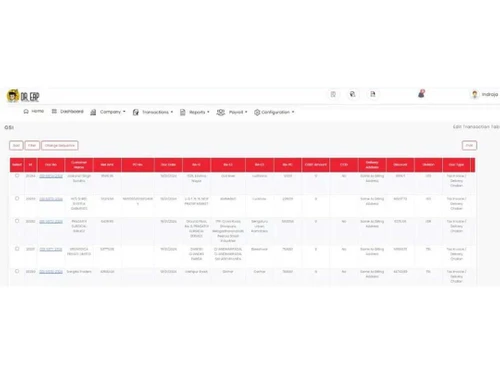Click the Filter button
The width and height of the screenshot is (500, 375).
coord(32,145)
